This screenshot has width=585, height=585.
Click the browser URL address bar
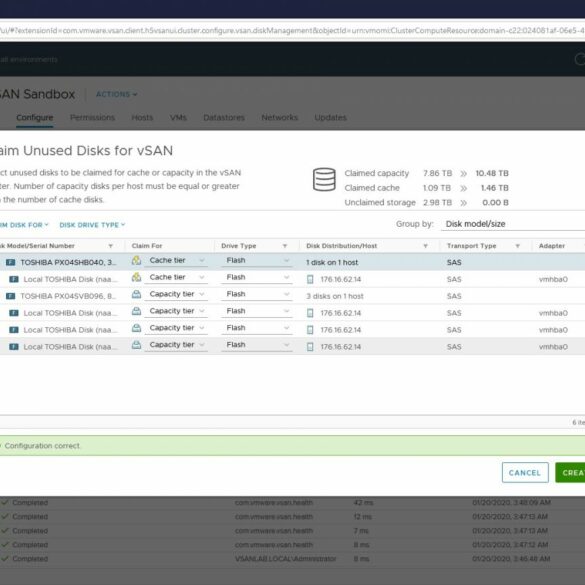coord(292,30)
